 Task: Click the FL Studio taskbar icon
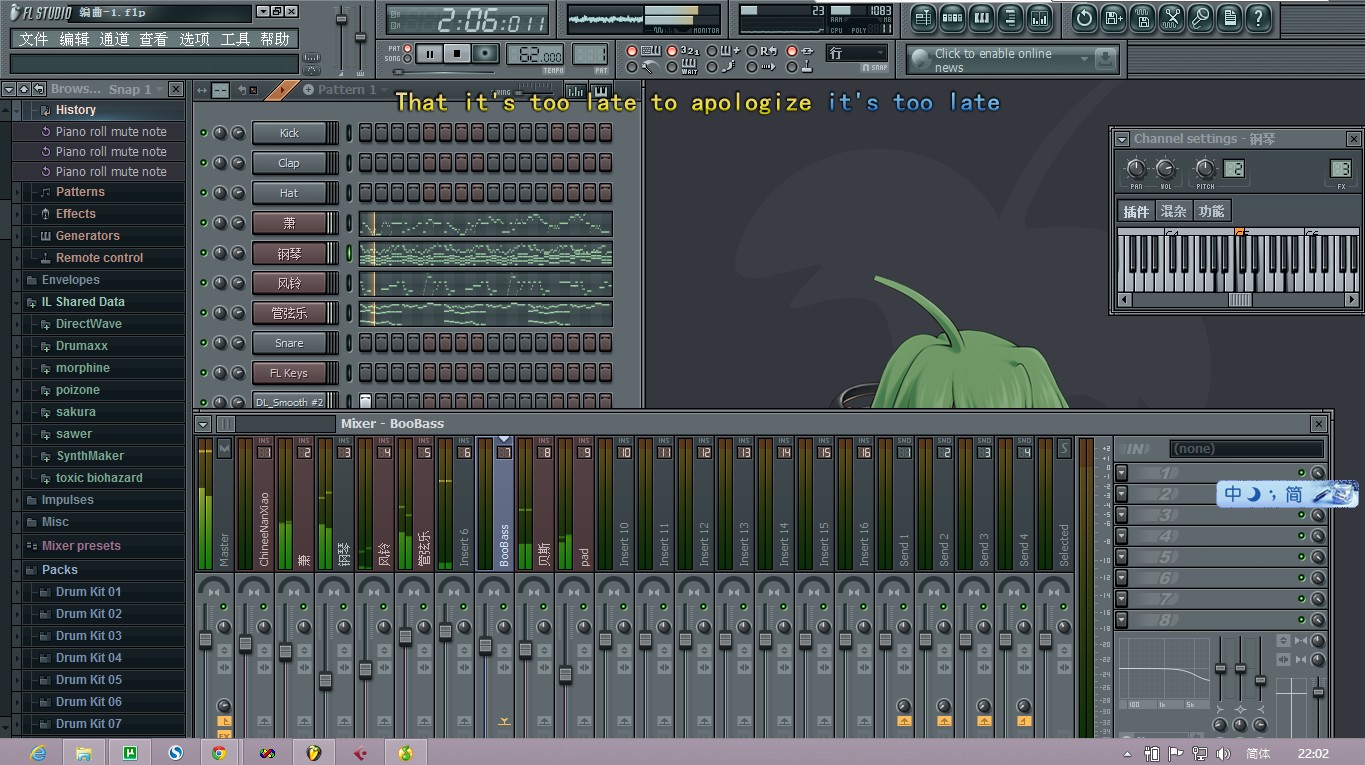pyautogui.click(x=314, y=752)
